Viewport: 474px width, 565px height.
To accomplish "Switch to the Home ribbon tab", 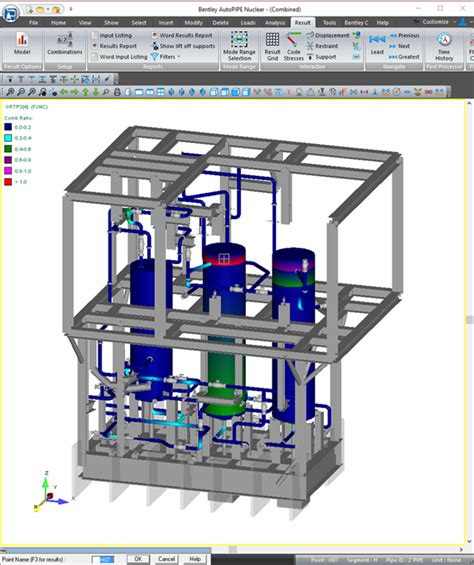I will tap(58, 23).
